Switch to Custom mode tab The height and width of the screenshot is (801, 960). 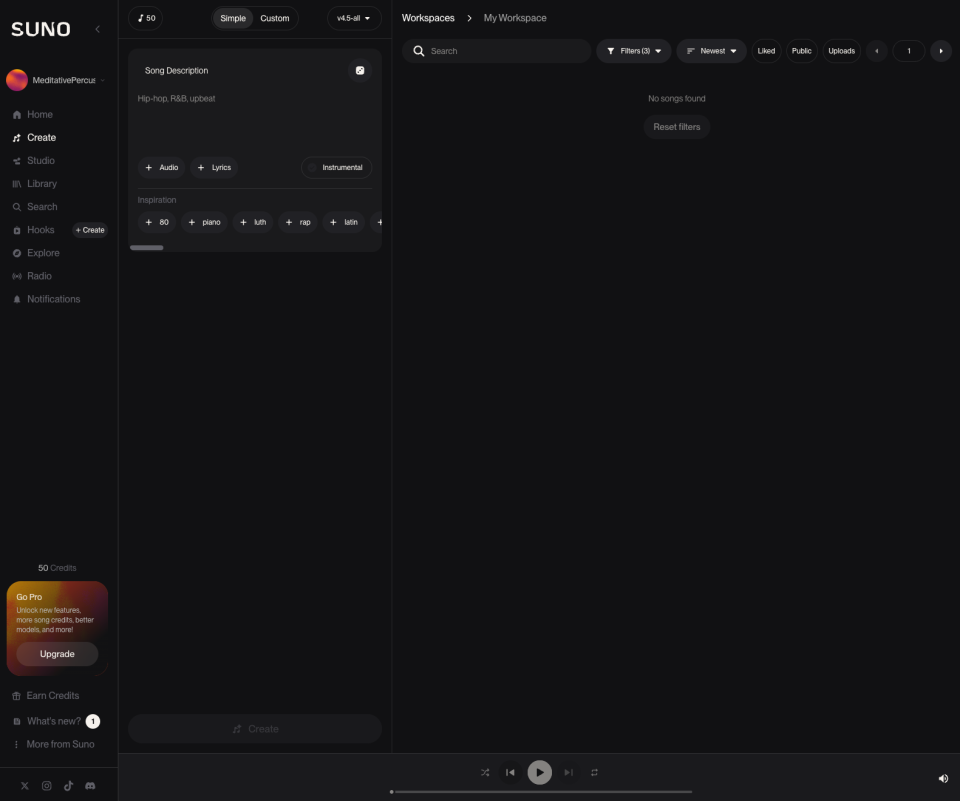coord(274,18)
